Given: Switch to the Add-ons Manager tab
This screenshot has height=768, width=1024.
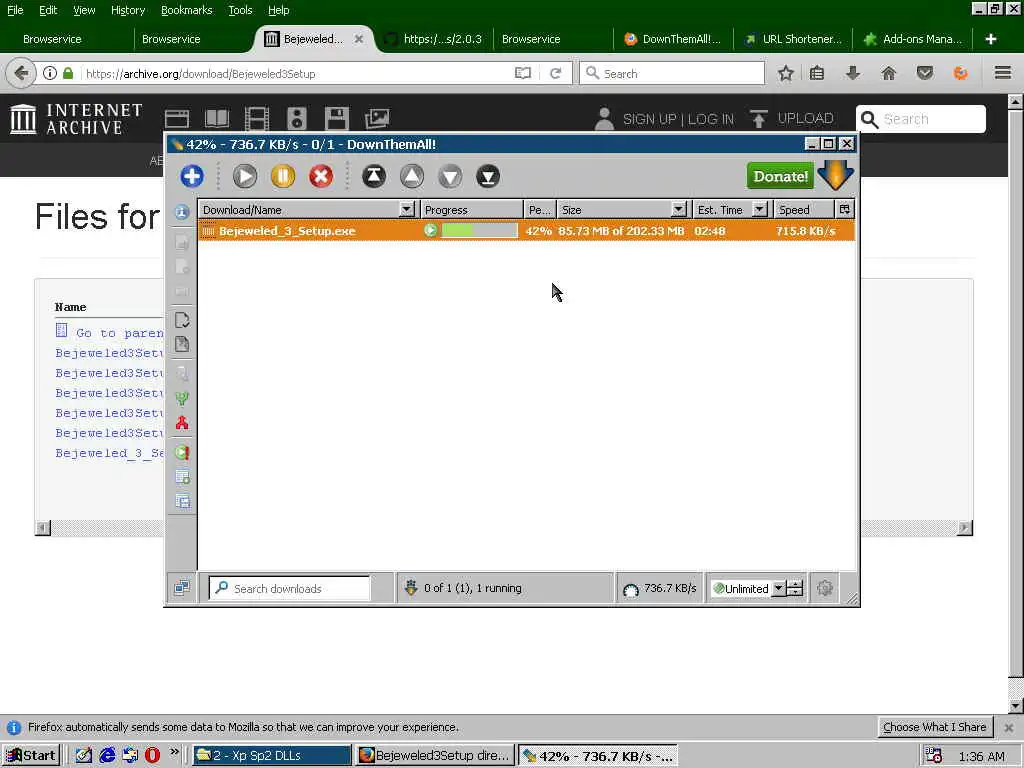Looking at the screenshot, I should [914, 39].
